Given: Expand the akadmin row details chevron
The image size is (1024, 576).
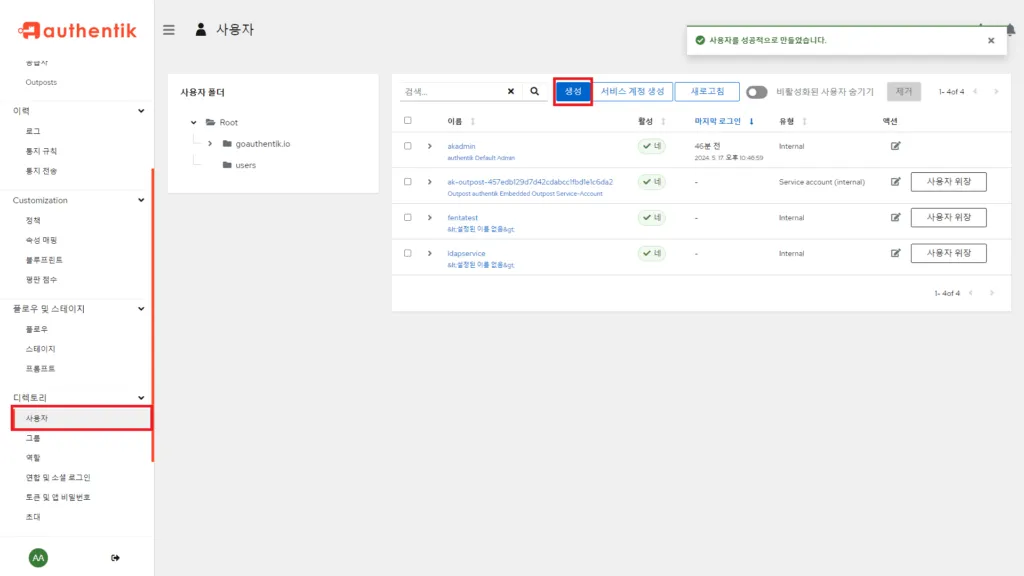Looking at the screenshot, I should [x=429, y=145].
